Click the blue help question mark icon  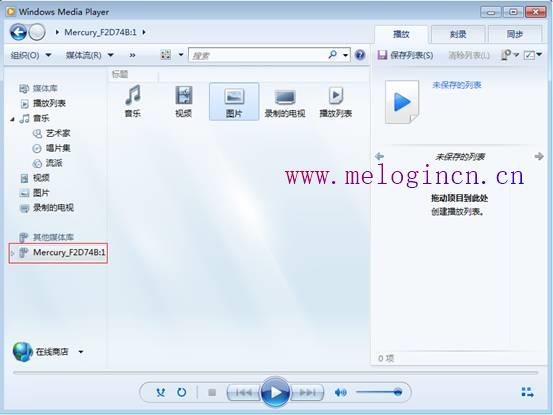pos(360,55)
